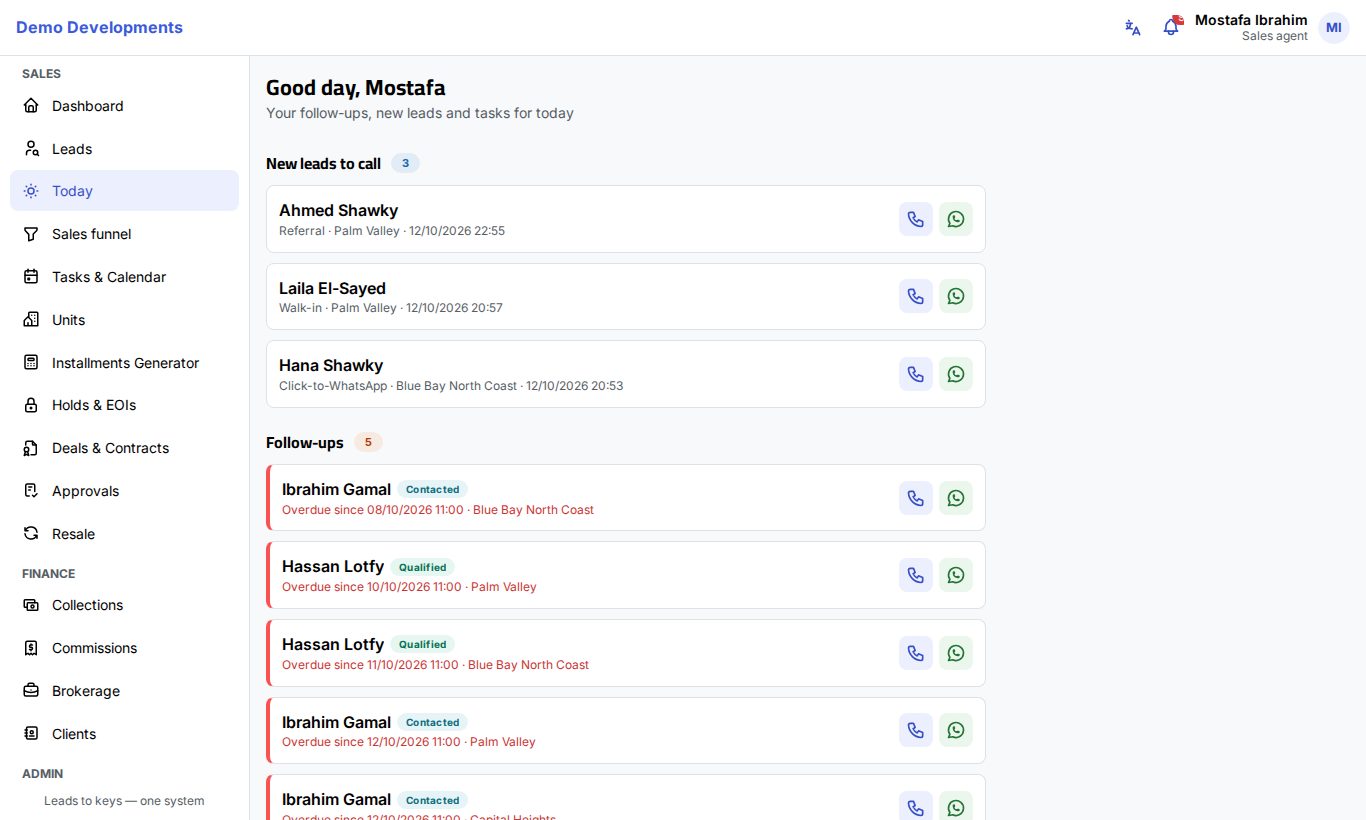The width and height of the screenshot is (1366, 820).
Task: Call Ahmed Shawky using the phone icon
Action: pos(916,219)
